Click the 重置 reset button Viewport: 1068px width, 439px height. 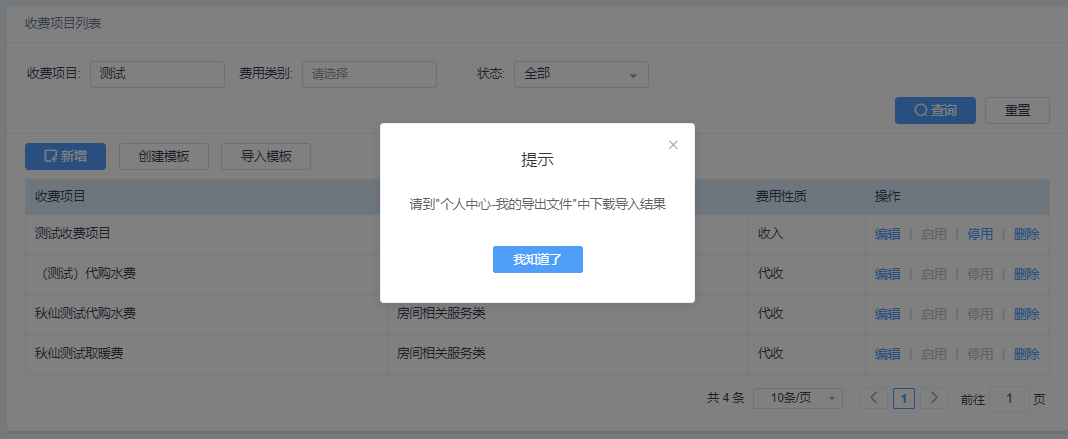tap(1017, 110)
